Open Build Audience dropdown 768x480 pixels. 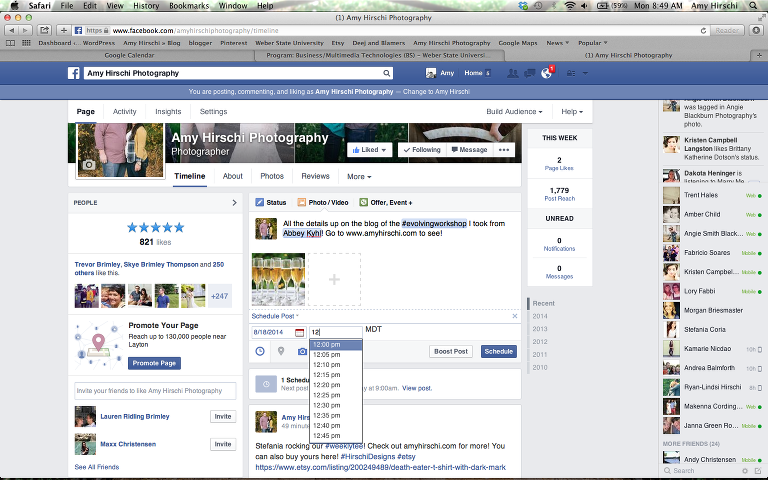point(514,112)
